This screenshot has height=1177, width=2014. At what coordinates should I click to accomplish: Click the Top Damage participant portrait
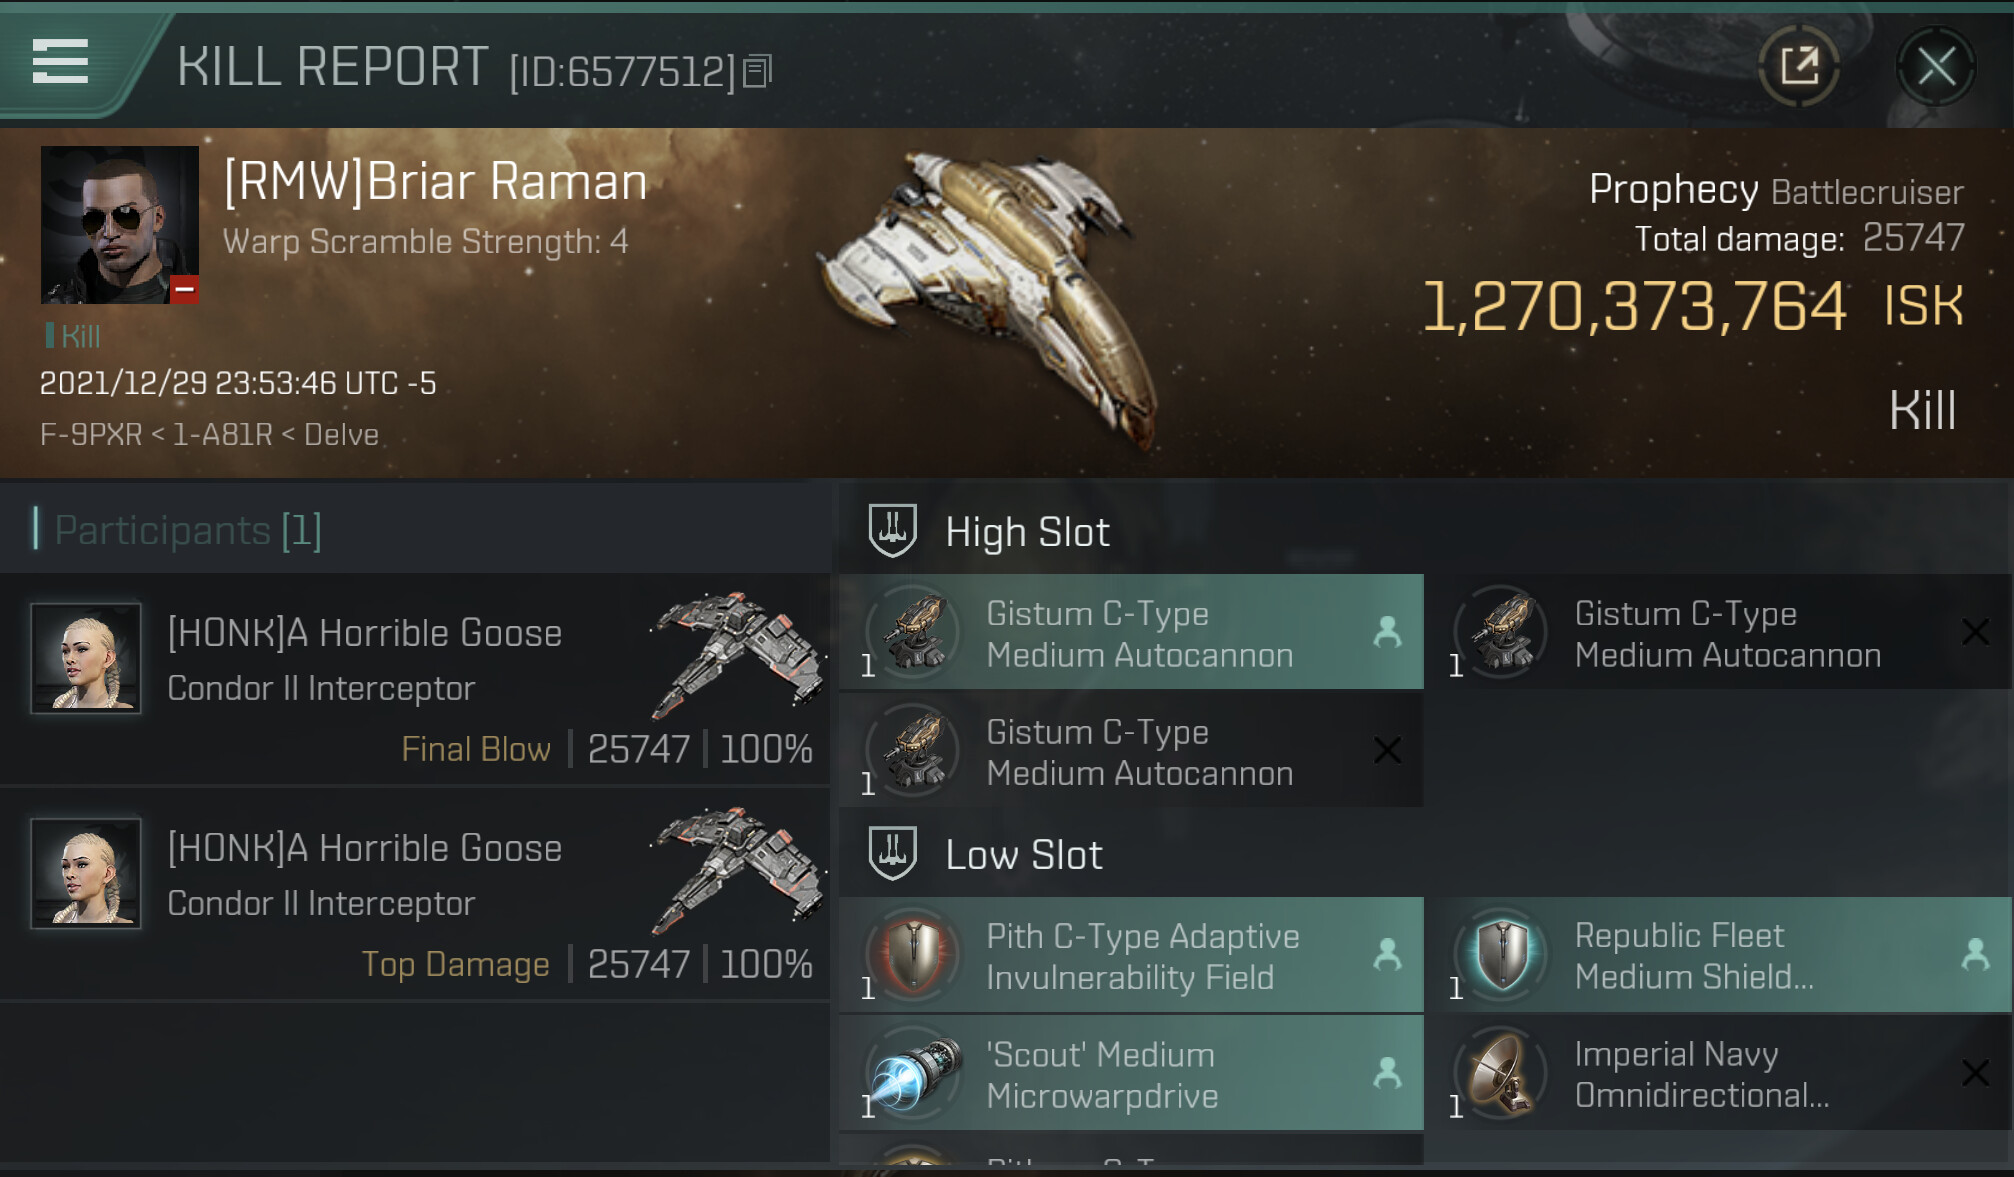coord(86,873)
